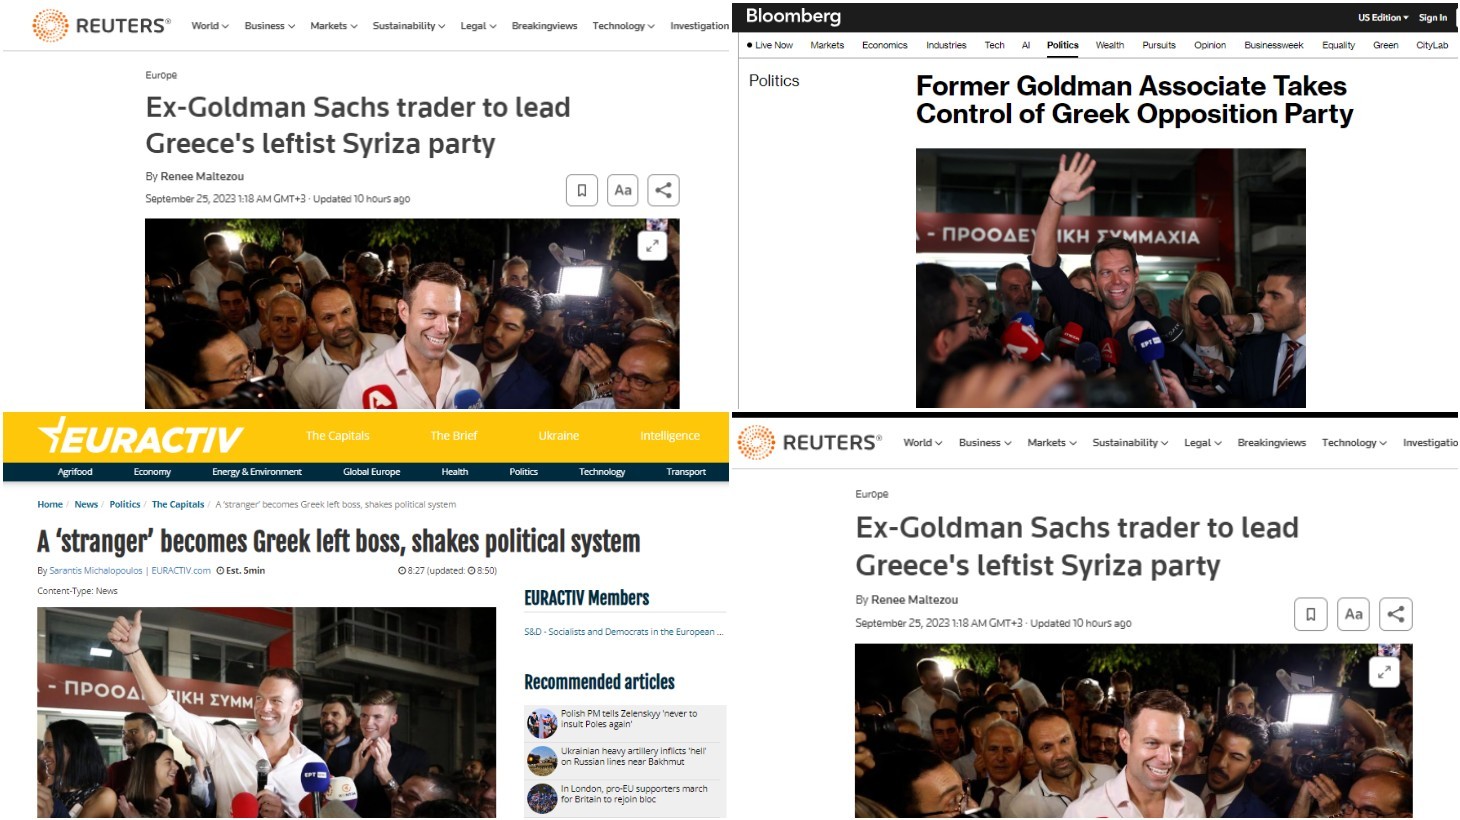This screenshot has height=820, width=1460.
Task: Open the US Edition dropdown on Bloomberg
Action: [1382, 17]
